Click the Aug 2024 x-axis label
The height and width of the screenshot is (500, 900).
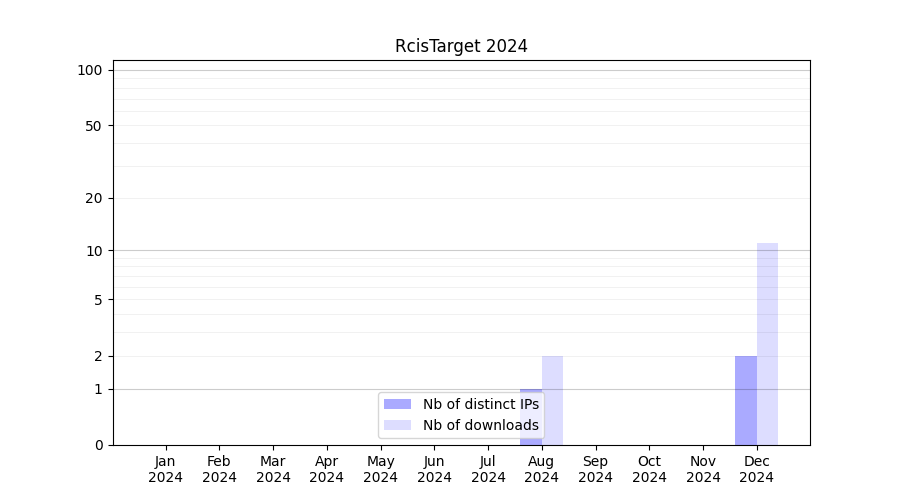[x=542, y=469]
